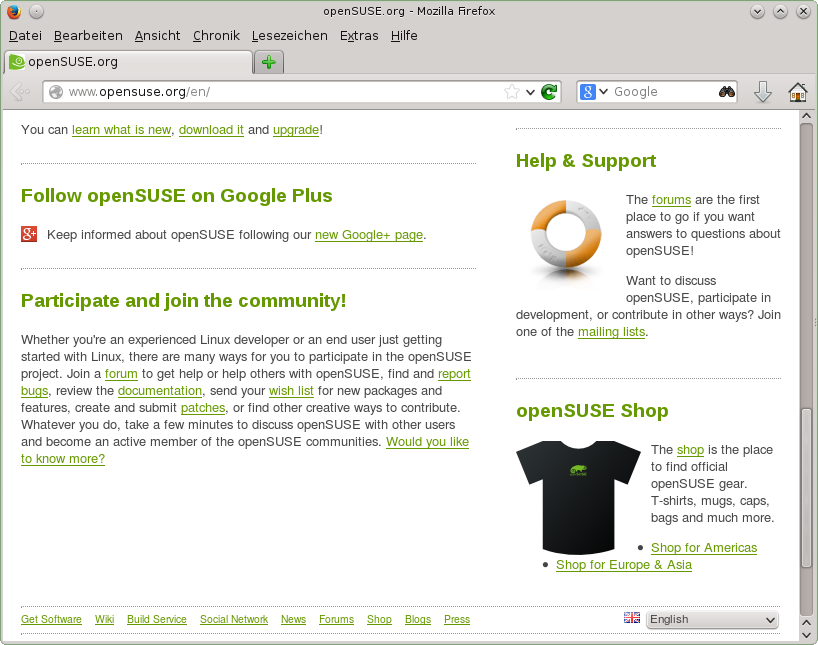Image resolution: width=818 pixels, height=645 pixels.
Task: Open the 'Shop for Europe & Asia' link
Action: [x=623, y=565]
